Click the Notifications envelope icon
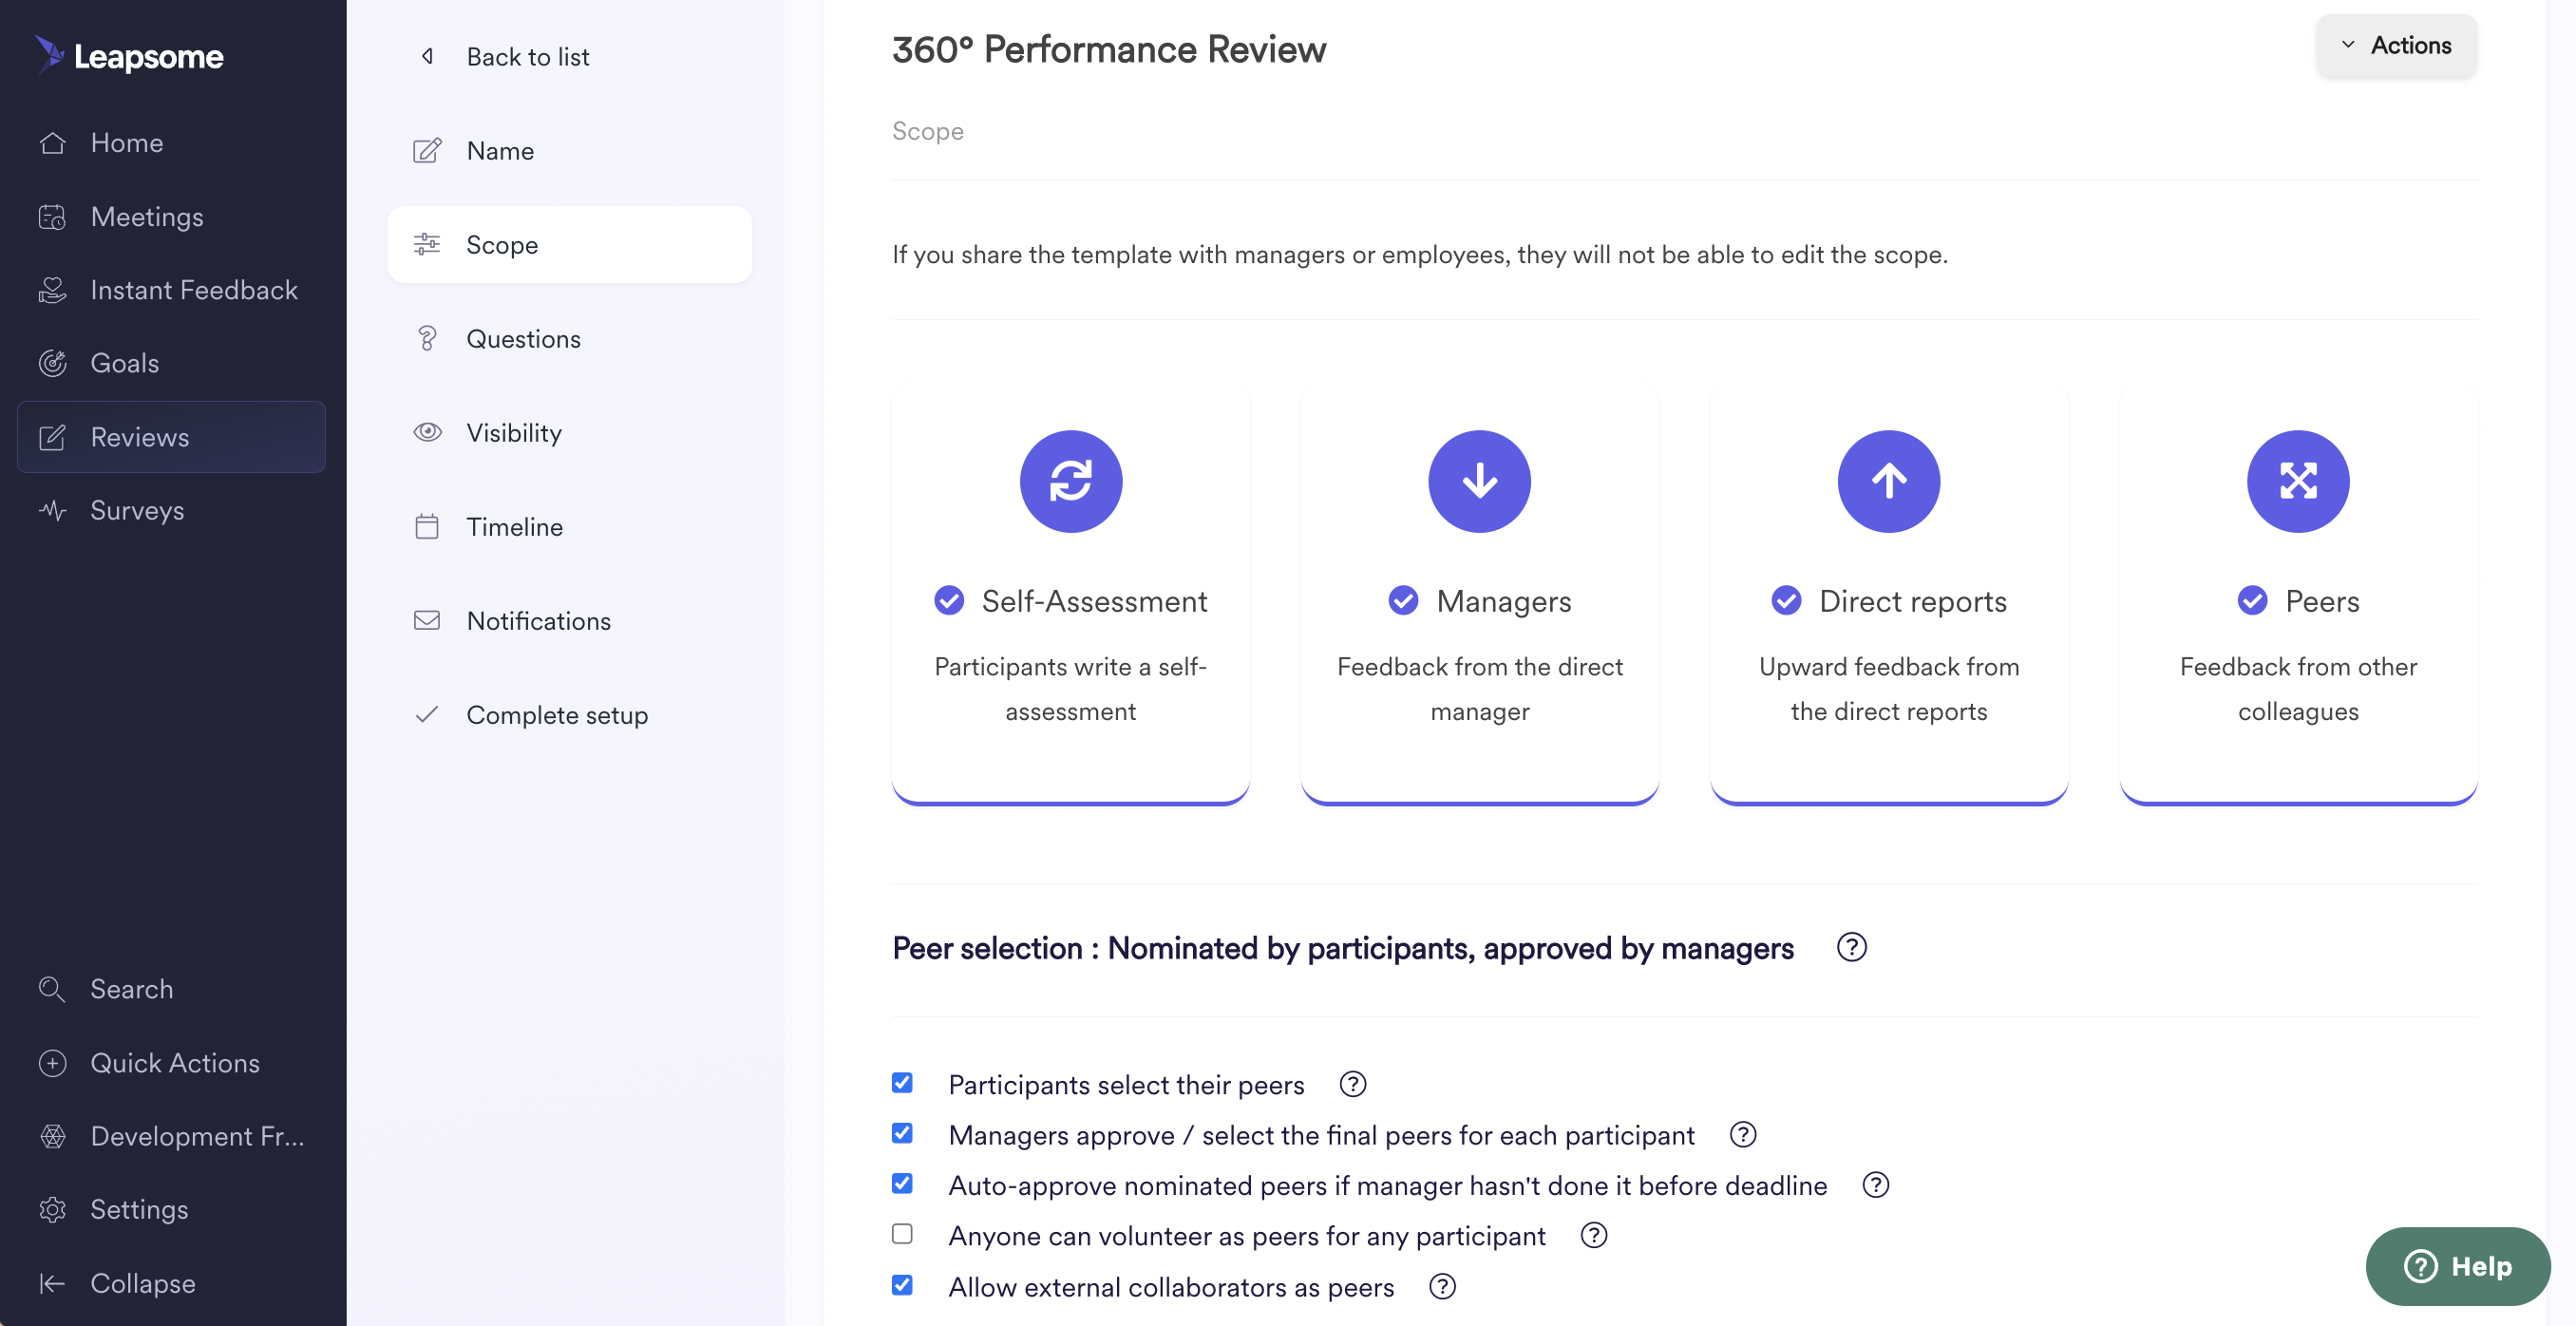Screen dimensions: 2576x1326 click(427, 620)
